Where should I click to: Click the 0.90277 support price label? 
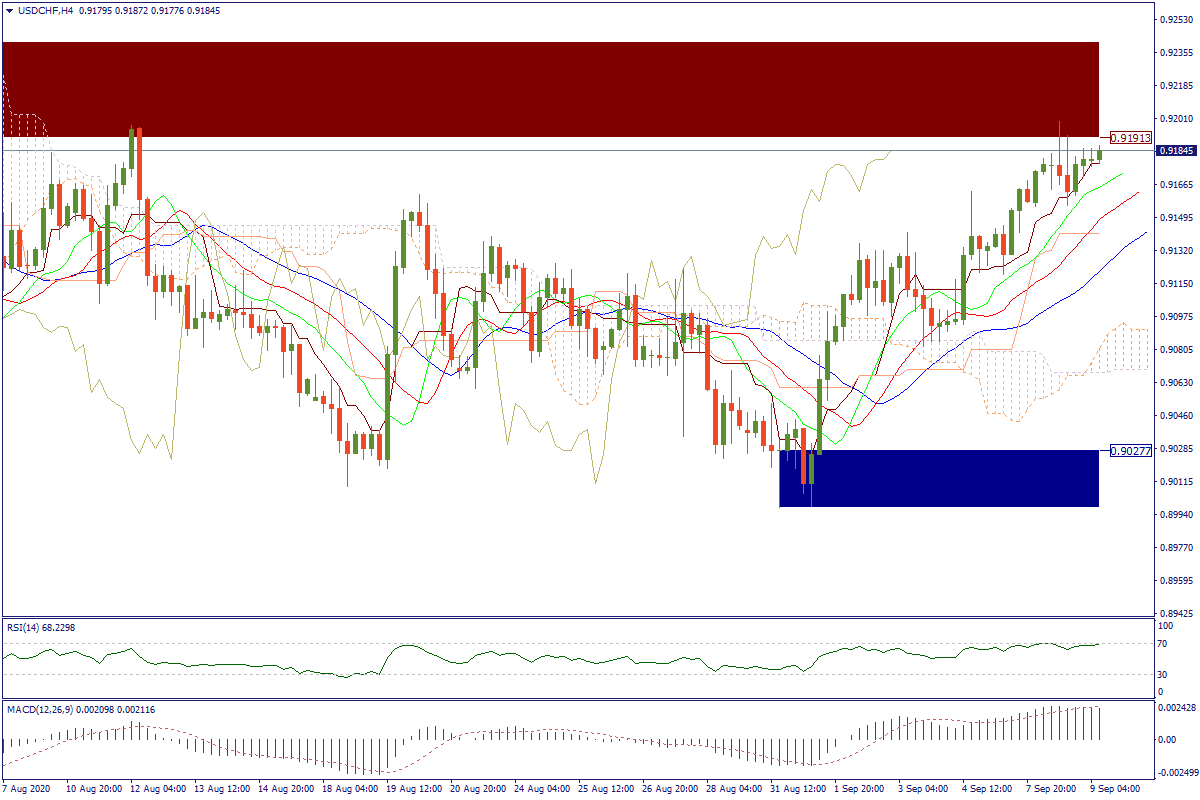tap(1130, 450)
